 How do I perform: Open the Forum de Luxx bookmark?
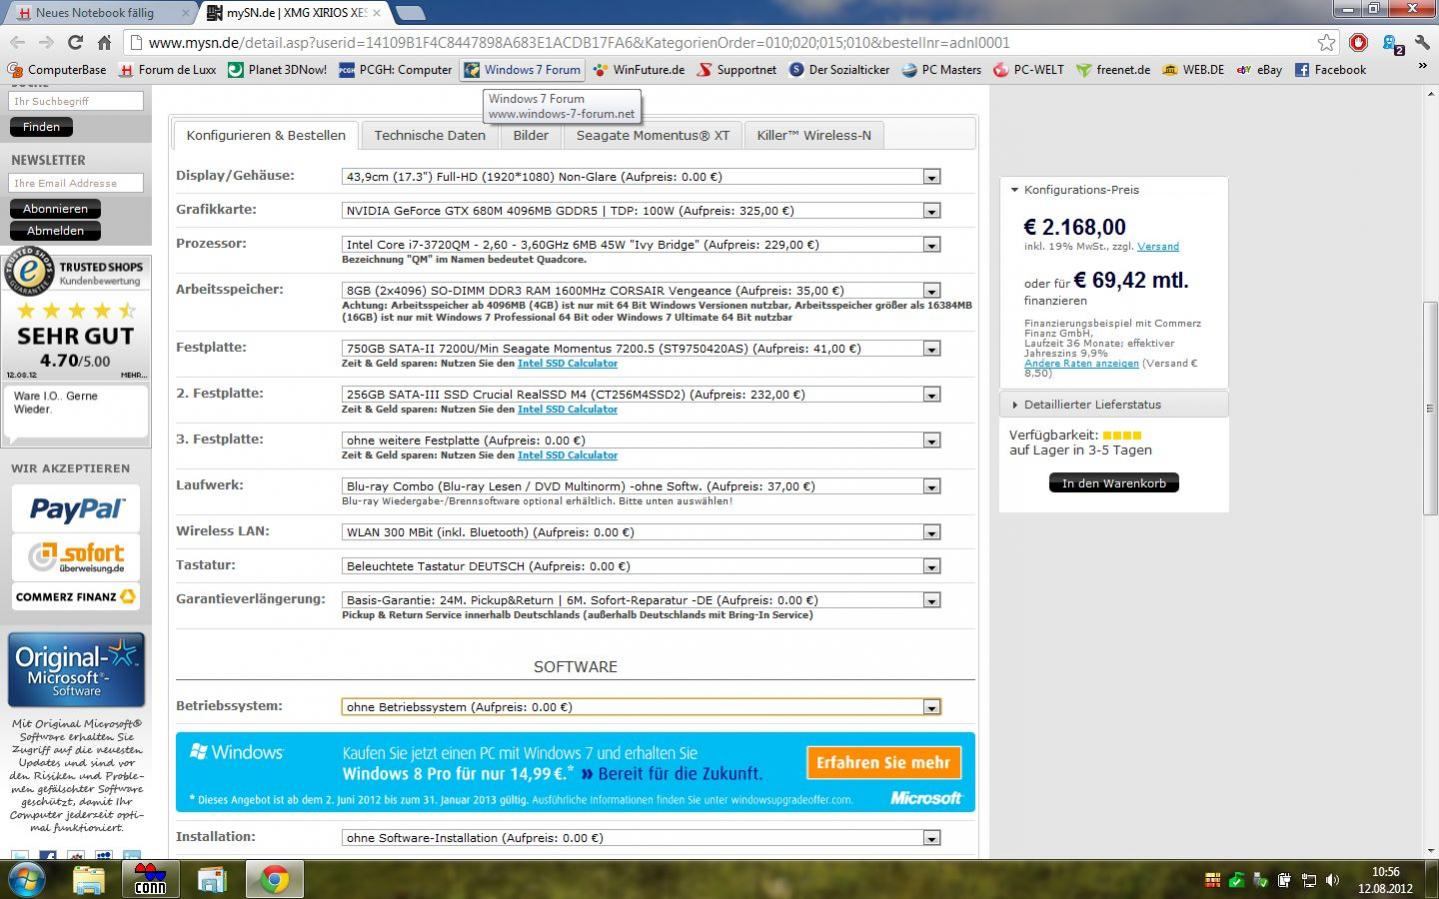pos(167,70)
